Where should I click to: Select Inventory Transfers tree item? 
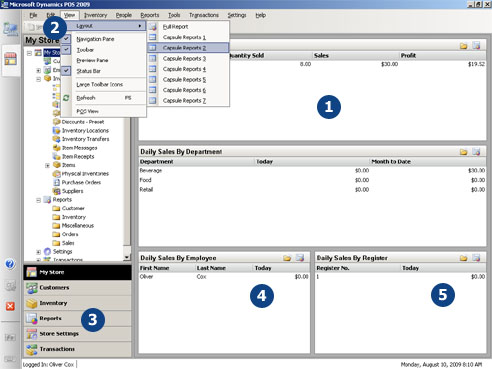point(86,139)
